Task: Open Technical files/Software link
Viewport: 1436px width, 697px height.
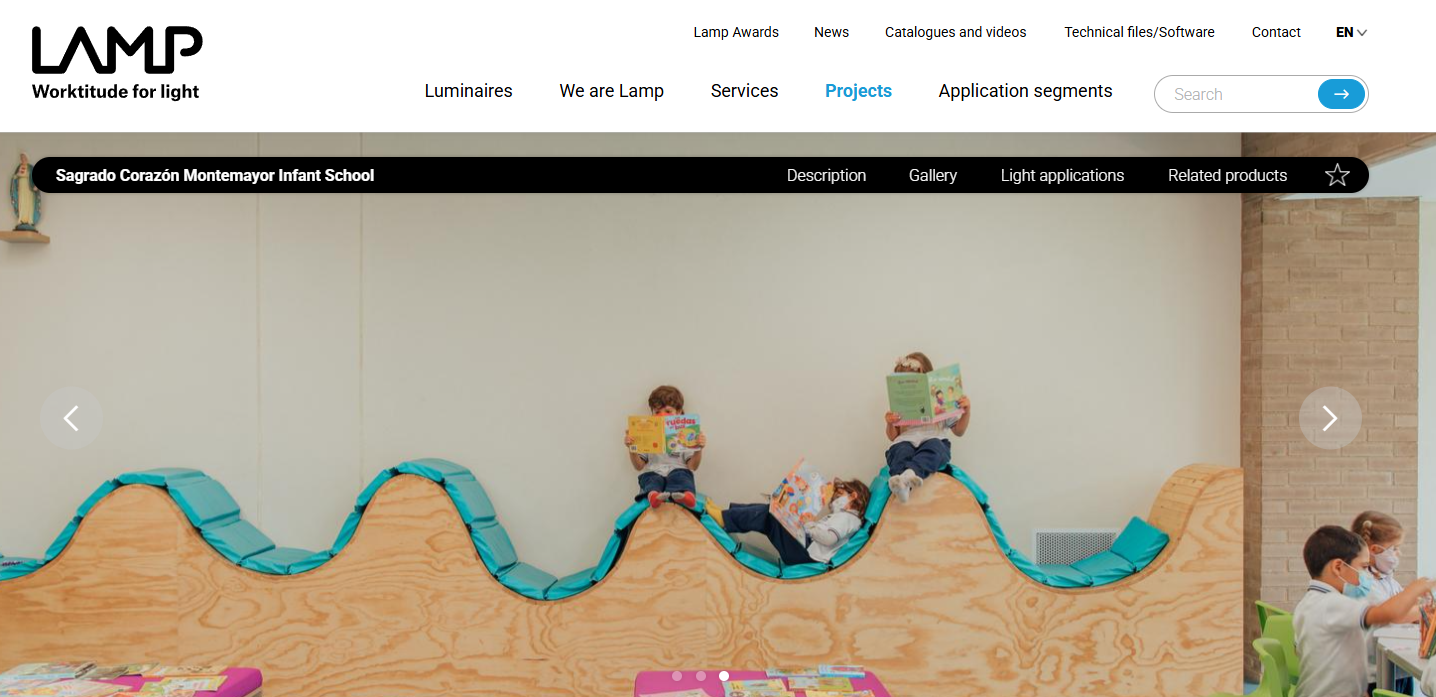Action: (x=1139, y=32)
